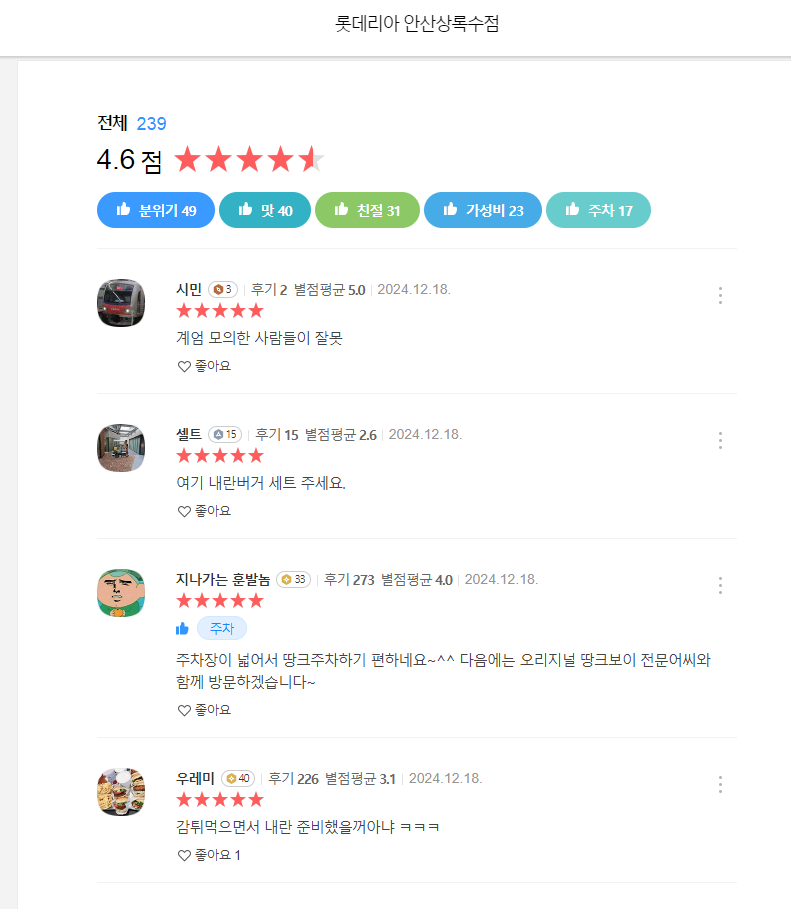Open 셀트's profile thumbnail

click(x=121, y=448)
